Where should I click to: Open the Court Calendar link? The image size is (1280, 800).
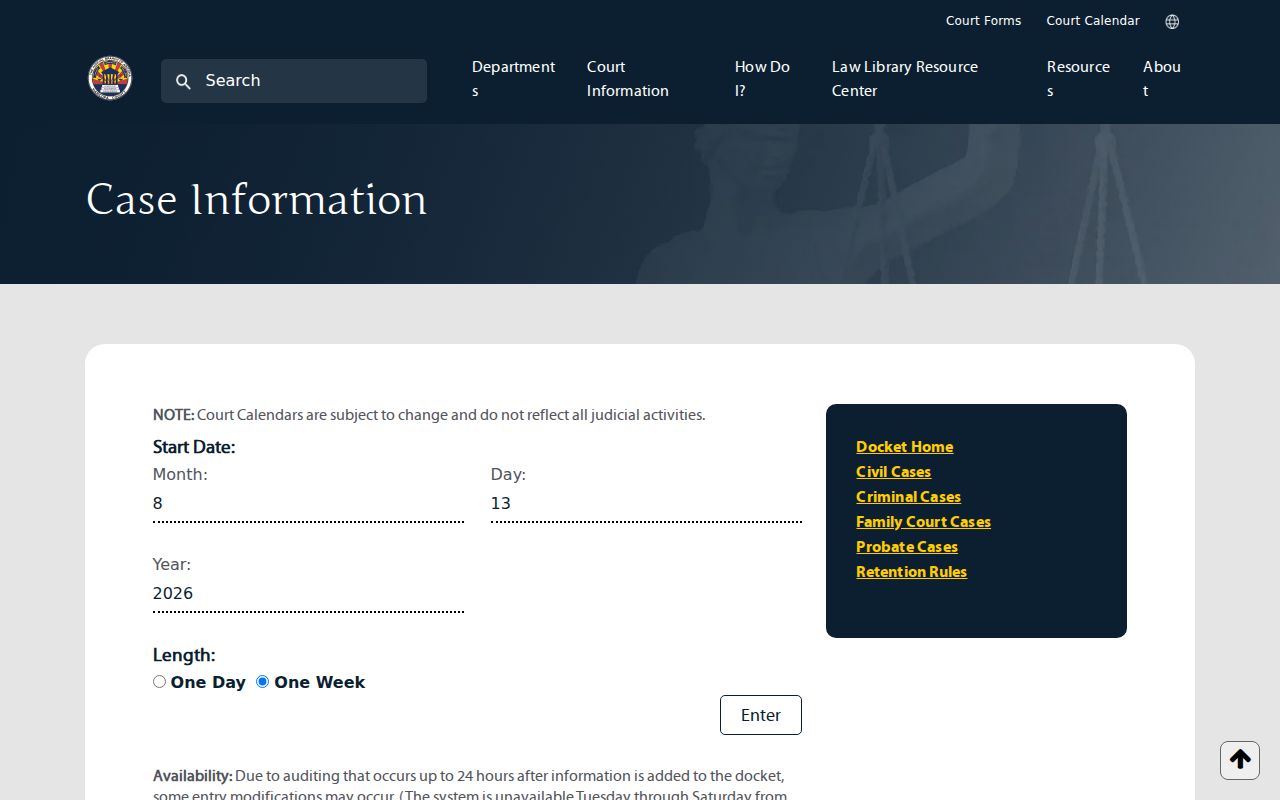(x=1093, y=21)
